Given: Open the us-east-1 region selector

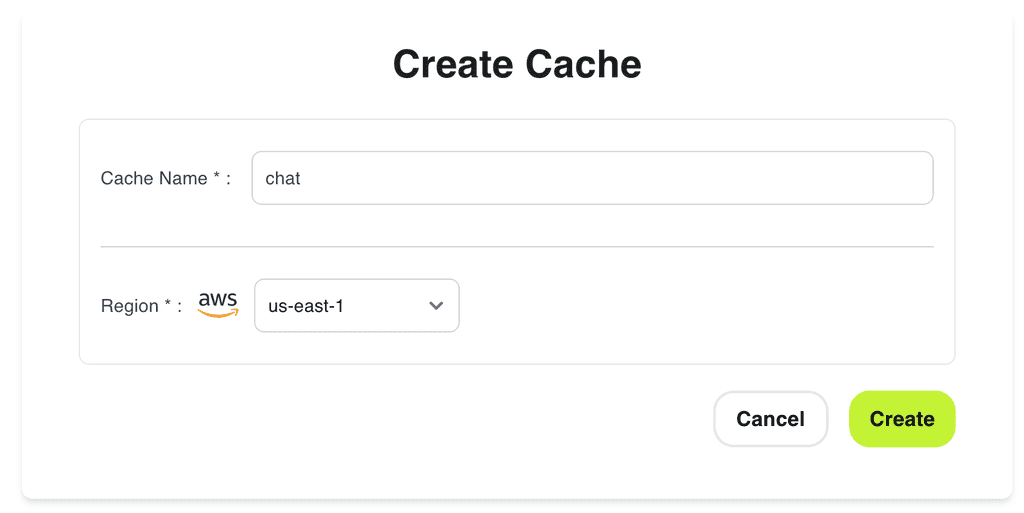Looking at the screenshot, I should click(x=356, y=306).
